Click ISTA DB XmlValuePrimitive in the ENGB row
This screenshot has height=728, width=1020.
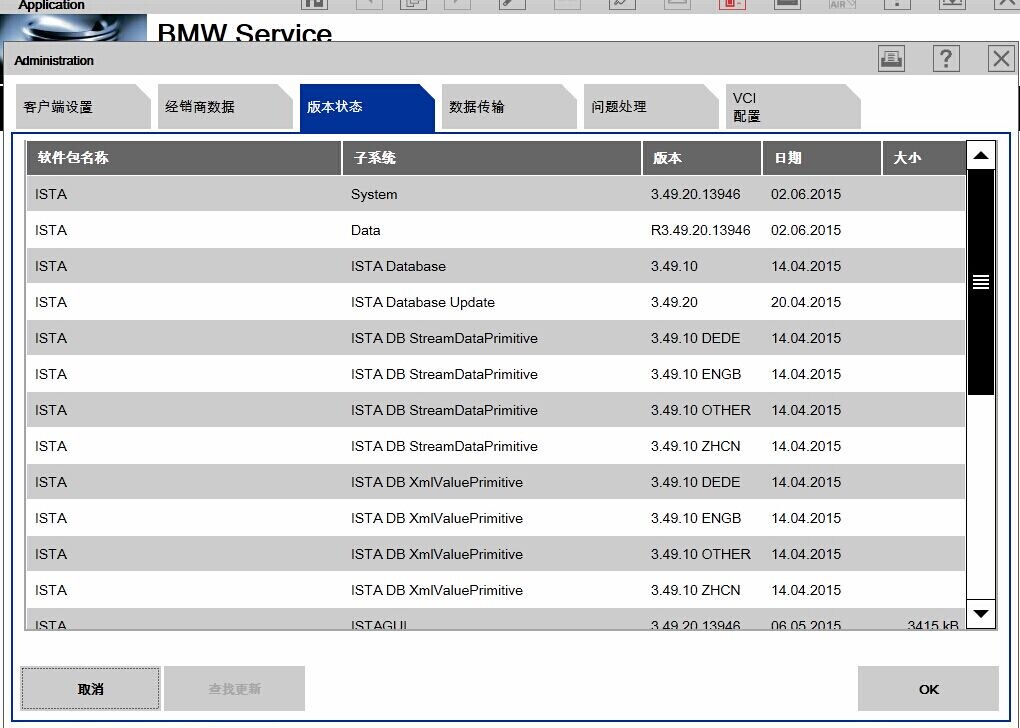click(x=437, y=519)
